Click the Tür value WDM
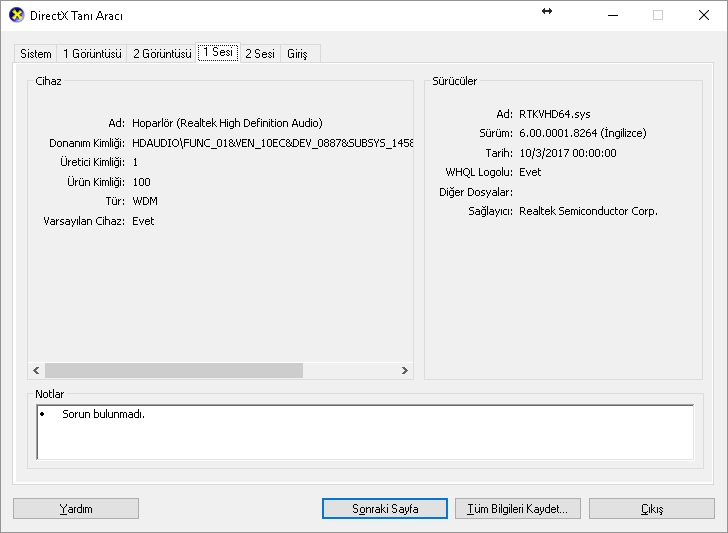 (x=145, y=202)
